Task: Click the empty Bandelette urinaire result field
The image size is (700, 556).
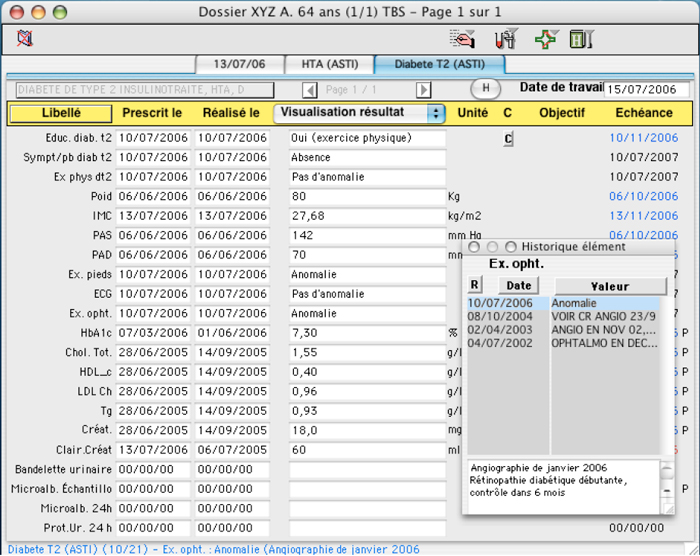Action: tap(367, 470)
